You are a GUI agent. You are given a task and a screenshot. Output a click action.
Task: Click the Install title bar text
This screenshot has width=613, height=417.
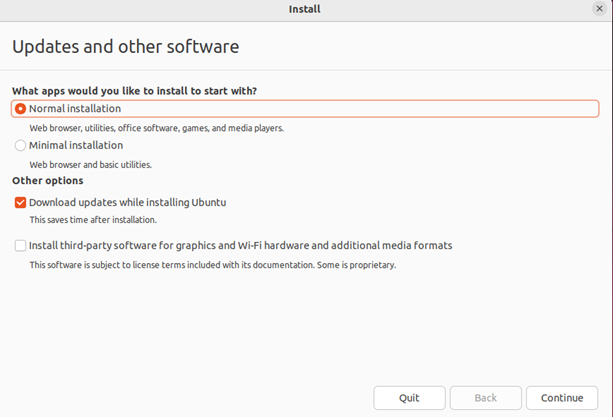[x=304, y=9]
